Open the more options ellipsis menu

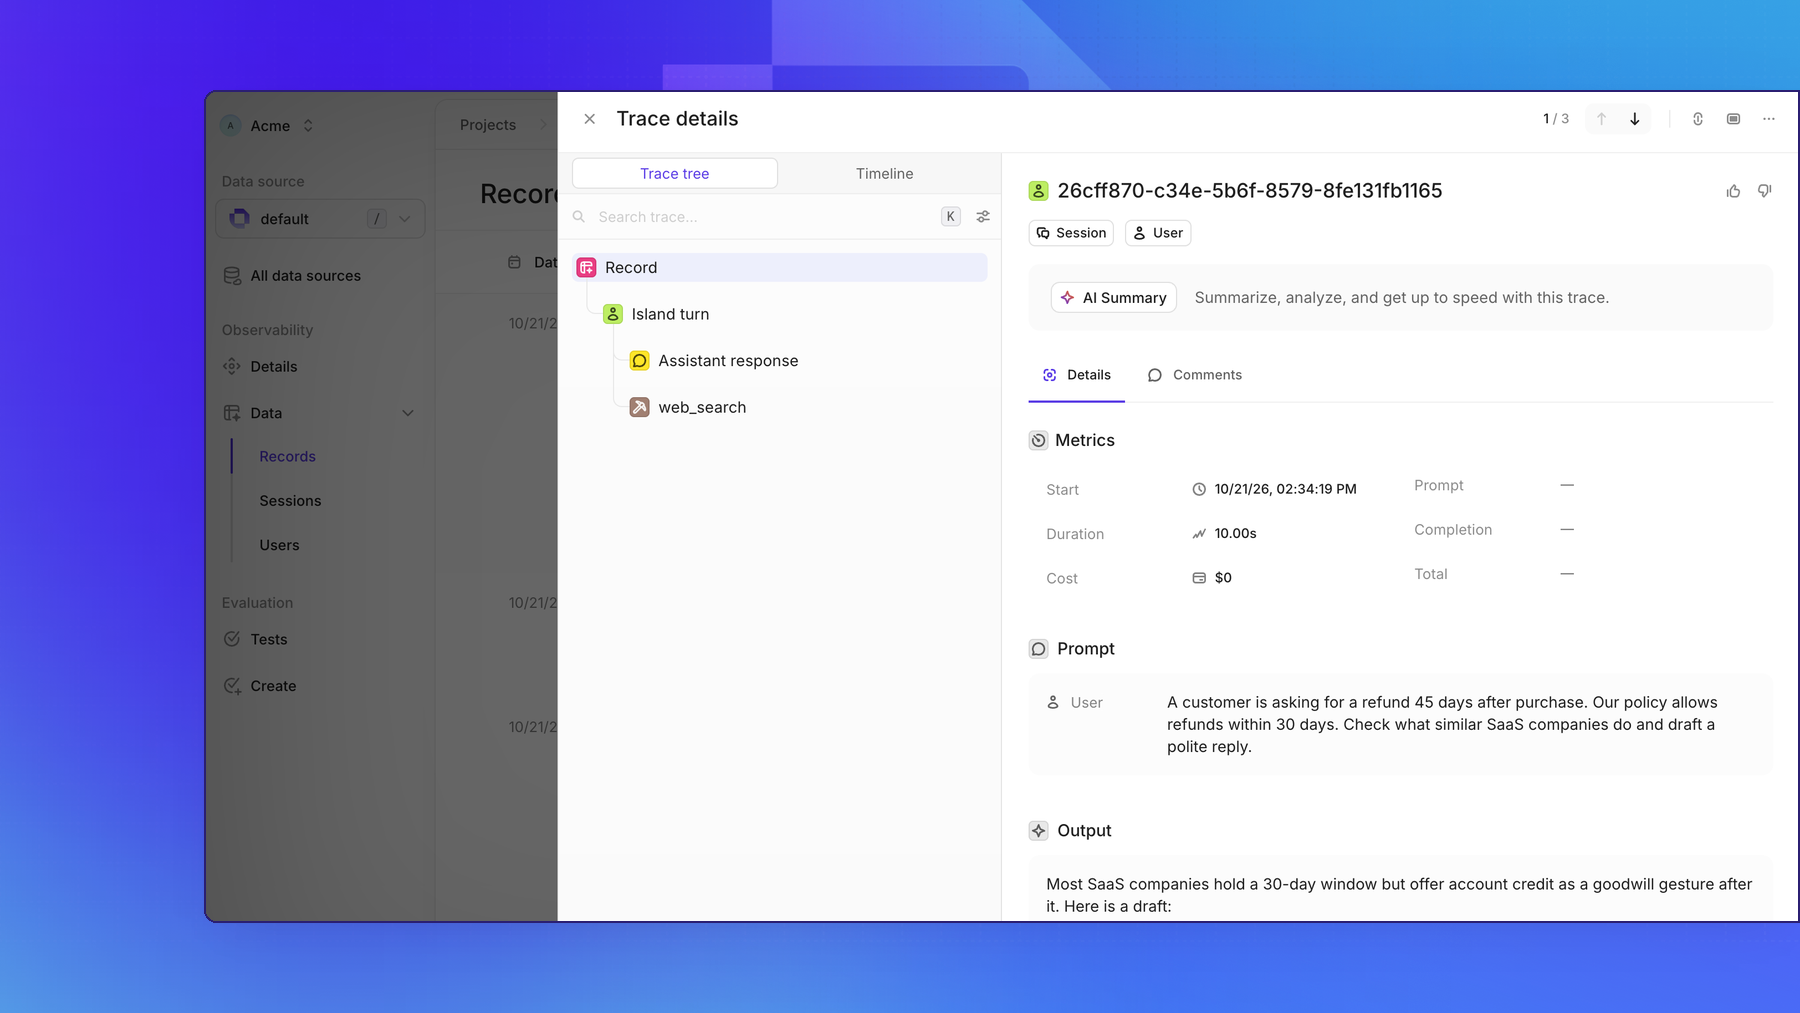click(1769, 119)
